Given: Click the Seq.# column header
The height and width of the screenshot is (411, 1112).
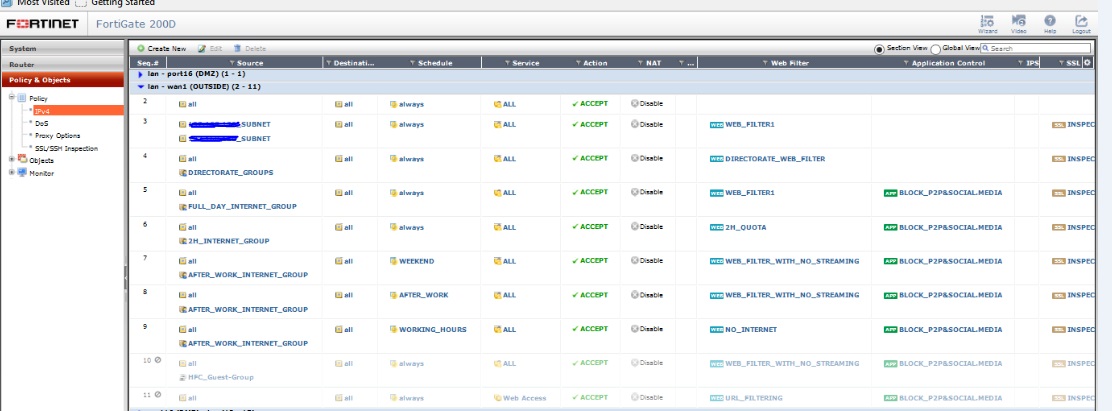Looking at the screenshot, I should pos(148,63).
